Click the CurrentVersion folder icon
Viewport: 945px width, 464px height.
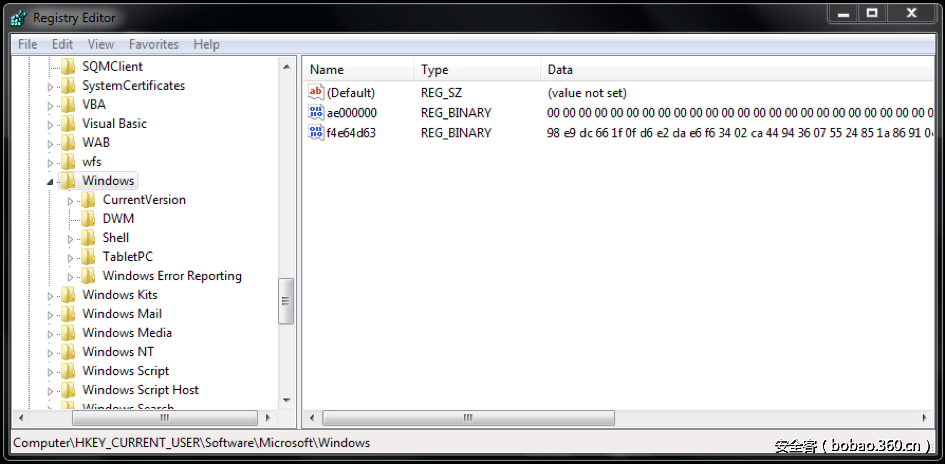[x=89, y=199]
